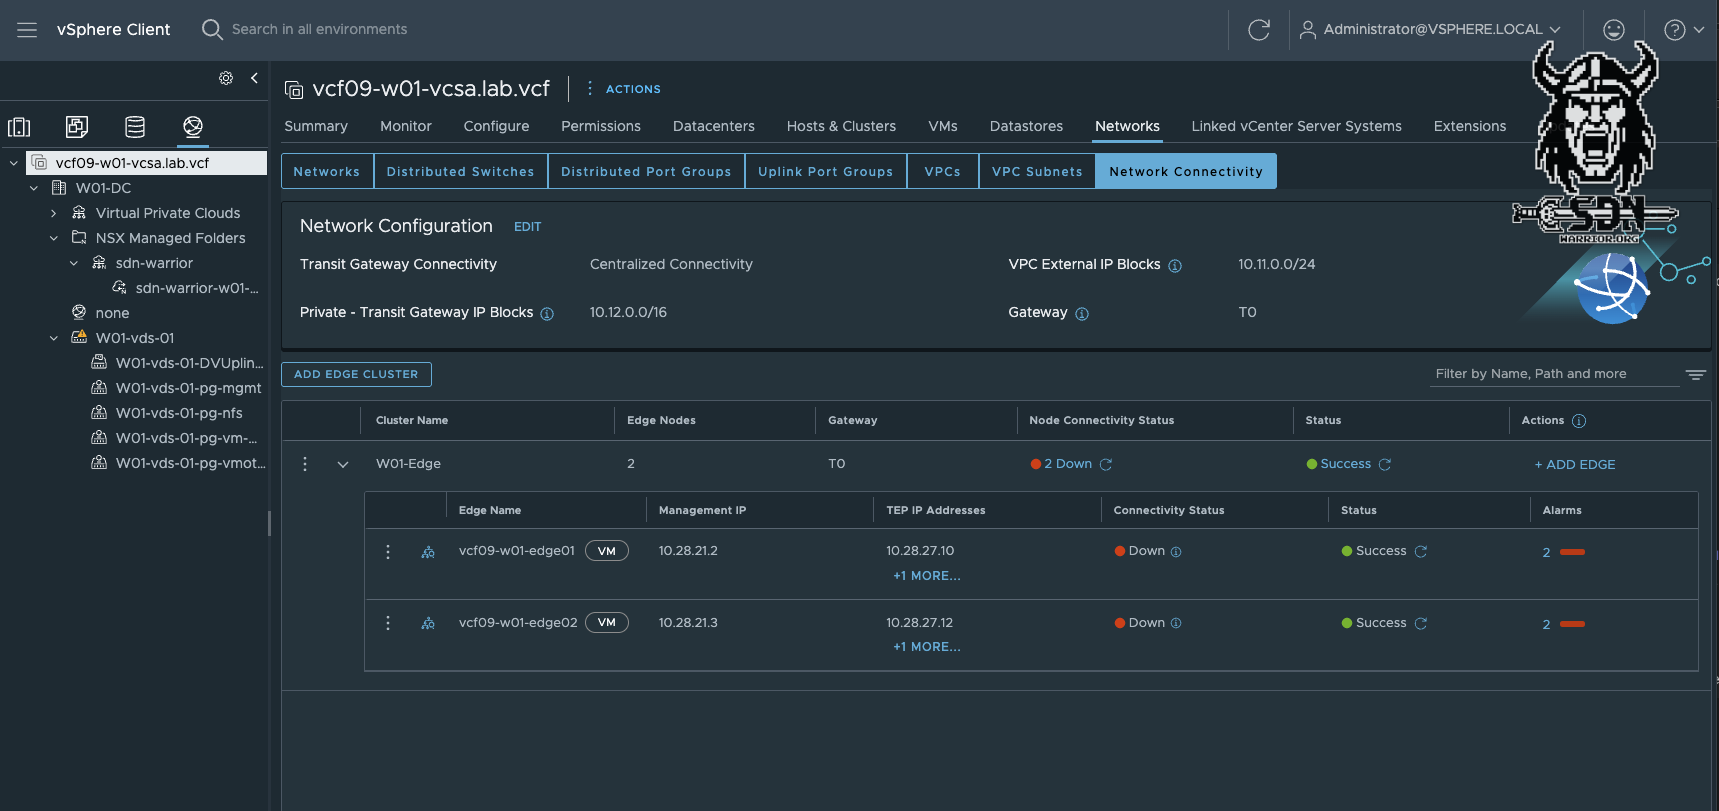Click the ADD EDGE CLUSTER button

[356, 374]
